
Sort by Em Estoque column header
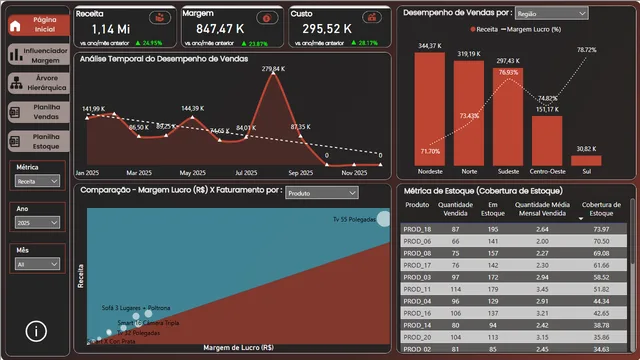coord(493,209)
